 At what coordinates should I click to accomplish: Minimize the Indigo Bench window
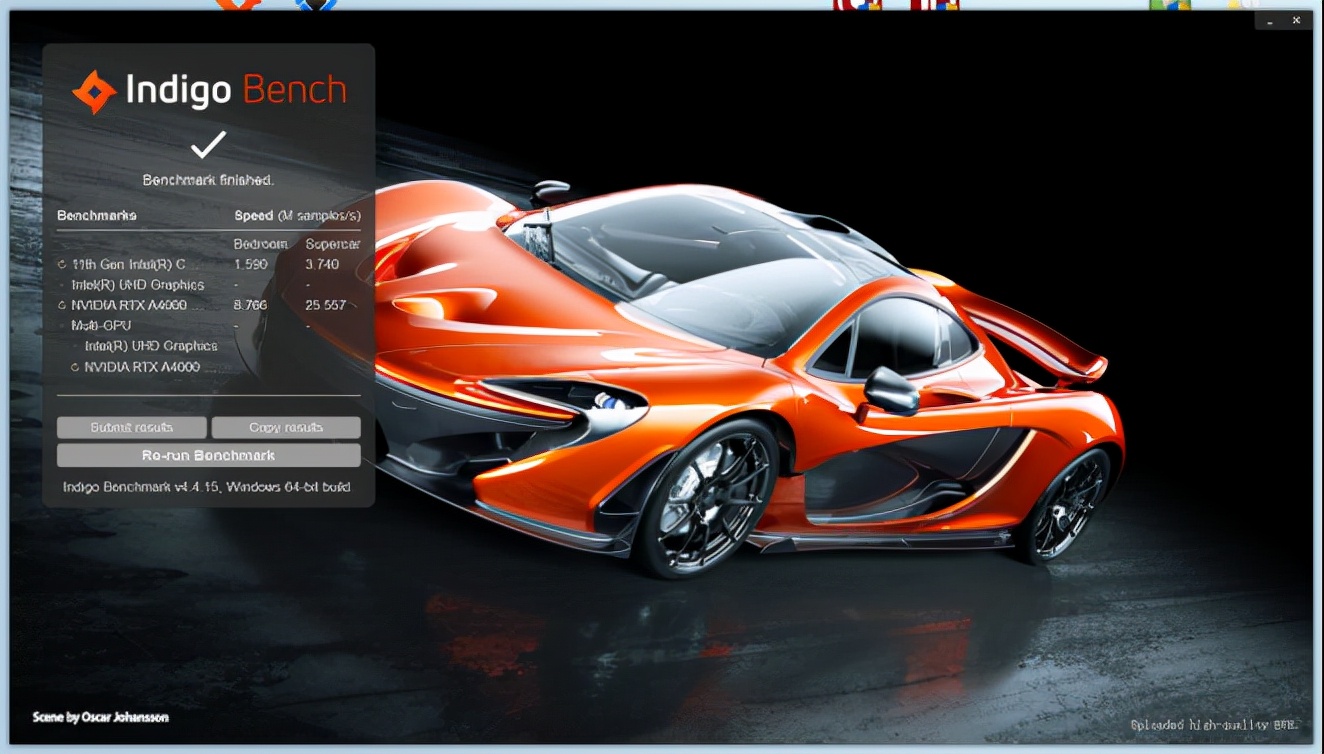pyautogui.click(x=1270, y=20)
